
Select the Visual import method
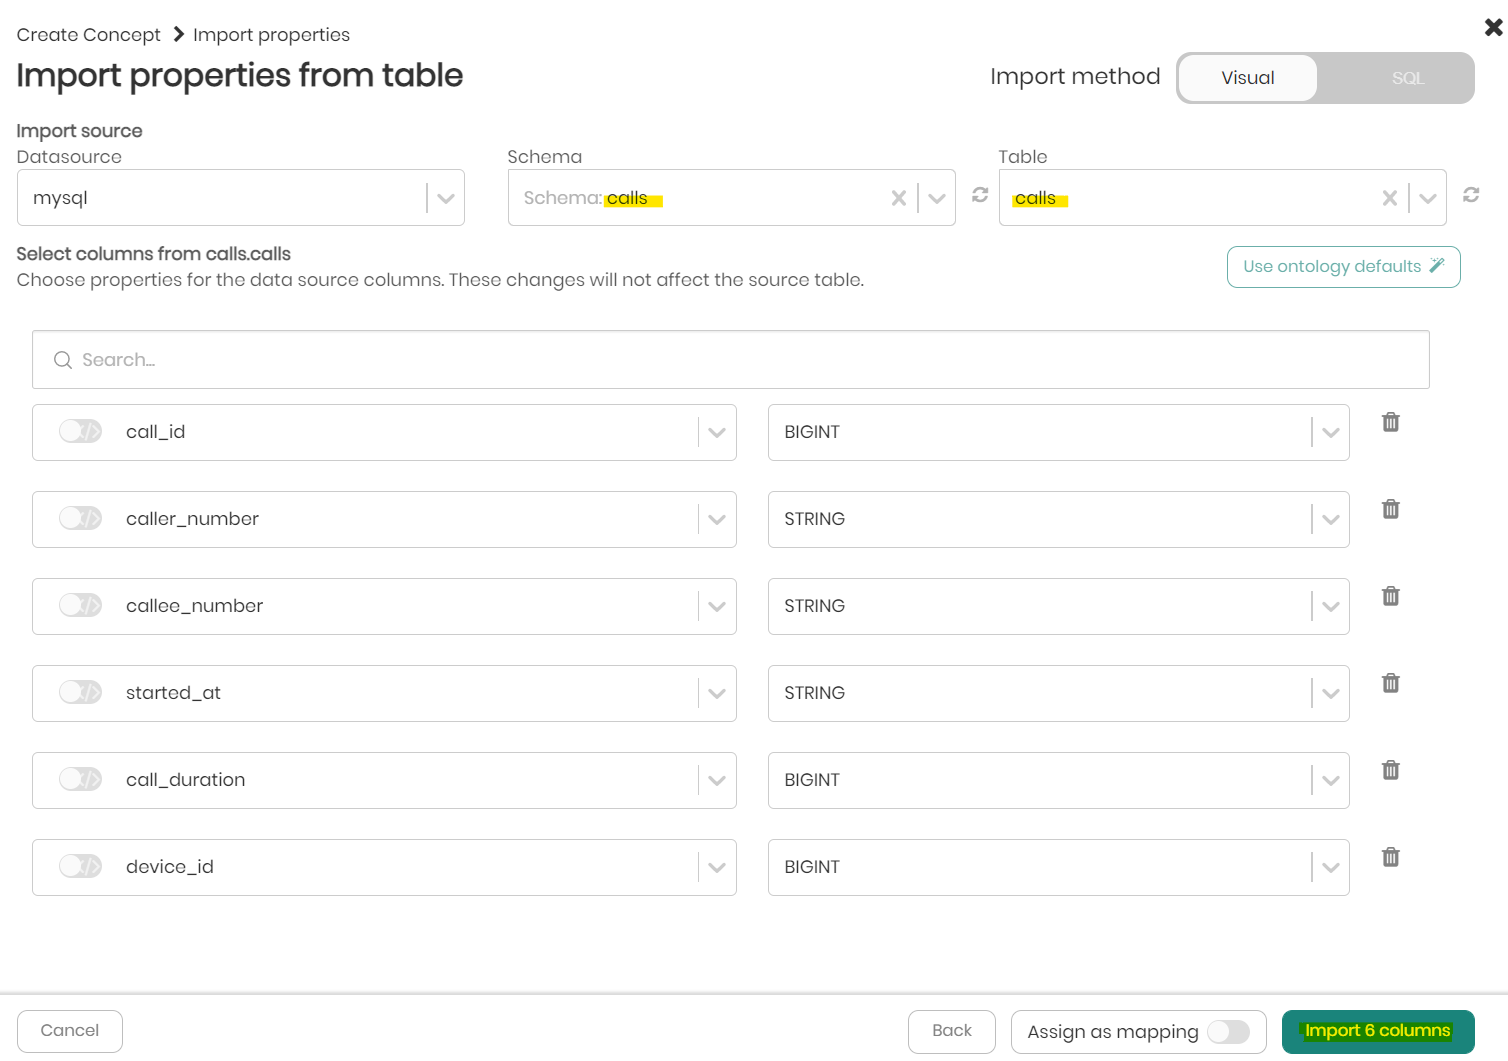coord(1247,78)
